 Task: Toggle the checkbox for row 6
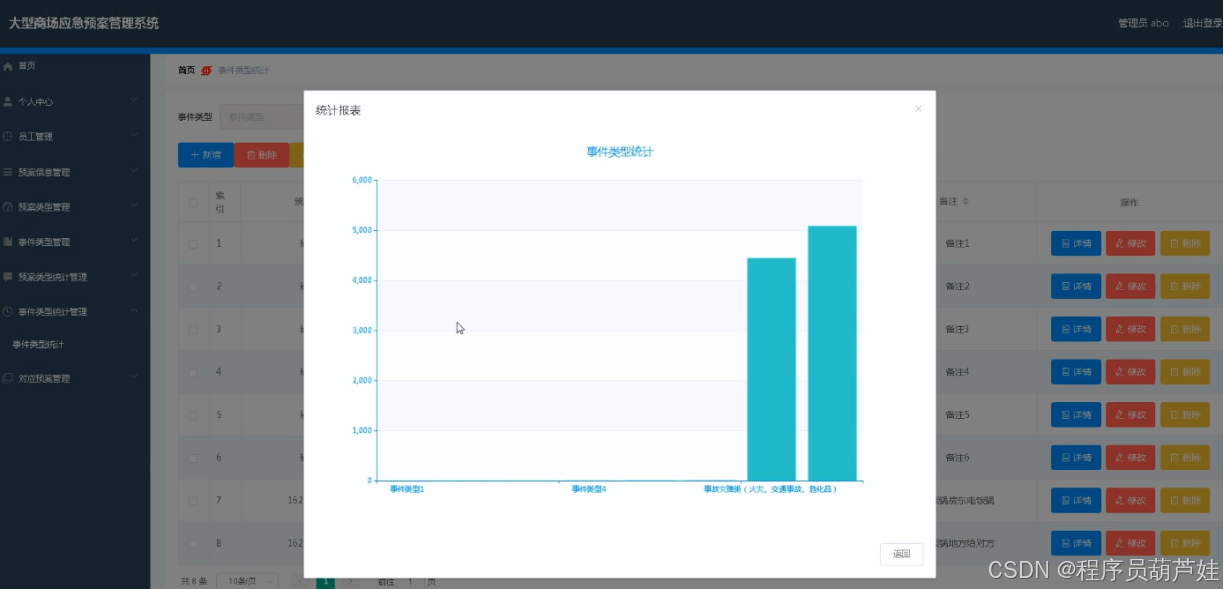[x=193, y=457]
